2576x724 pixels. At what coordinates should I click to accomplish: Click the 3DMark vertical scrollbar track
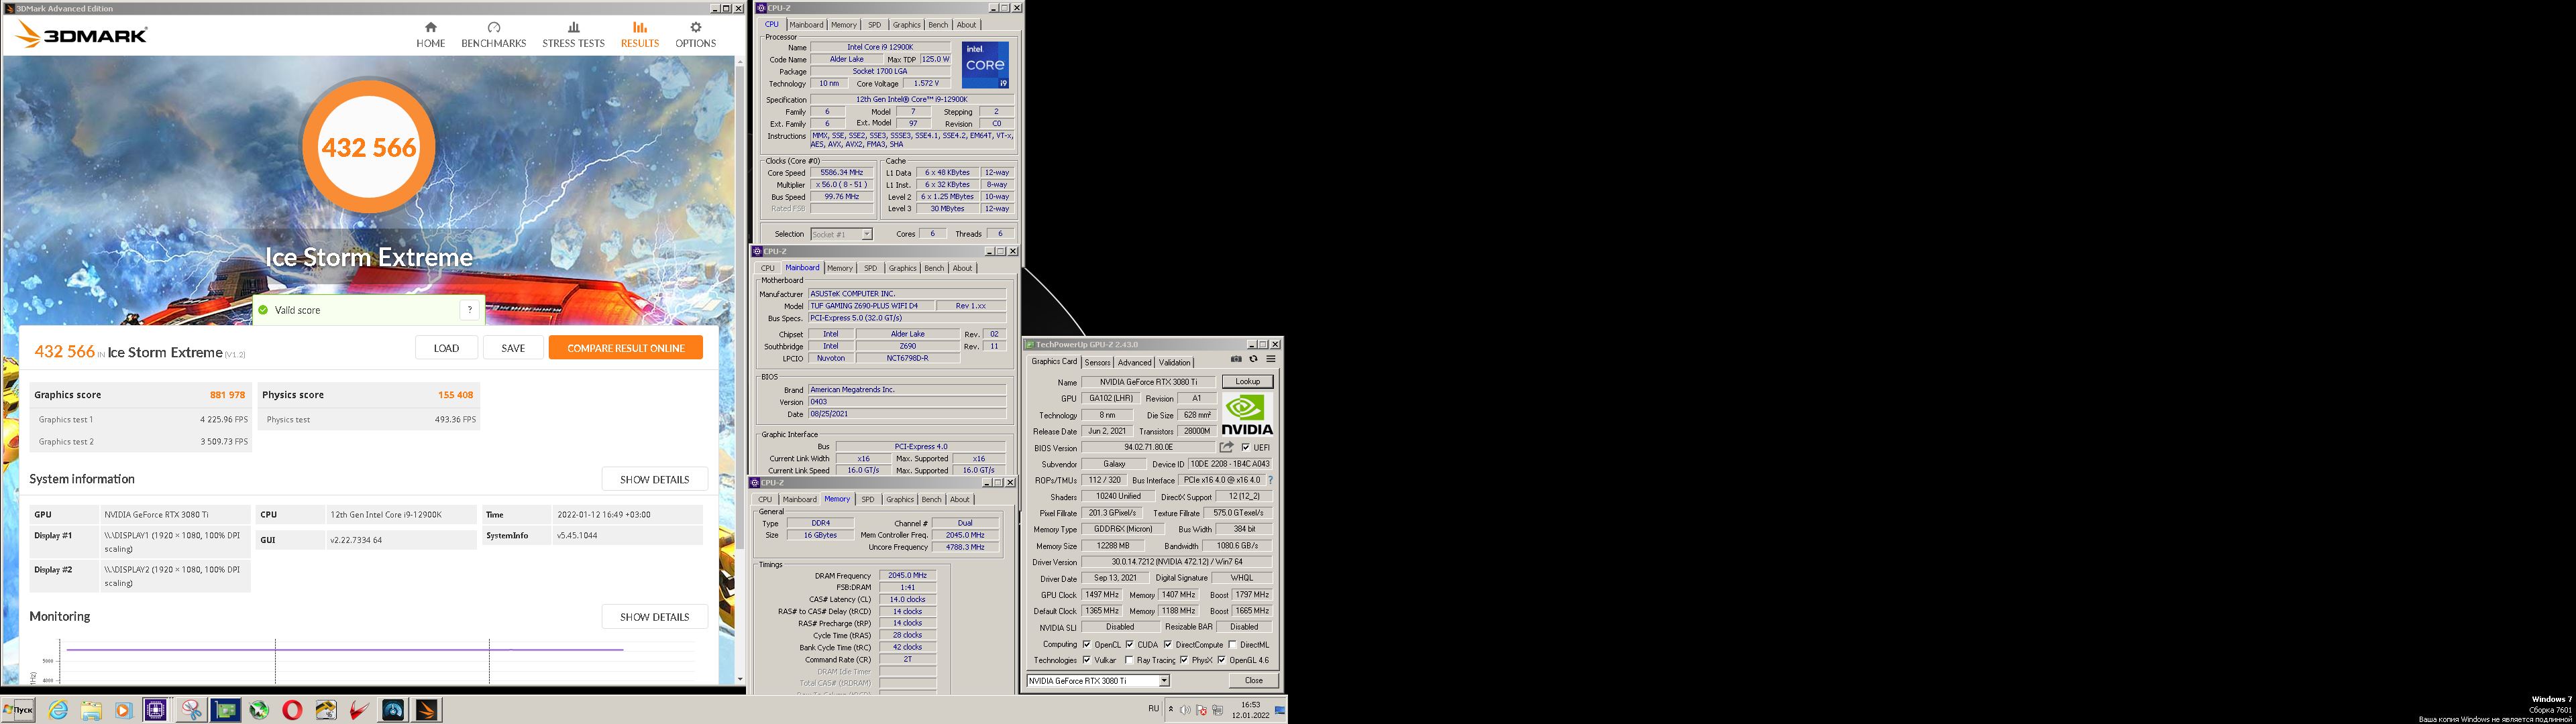(x=740, y=370)
